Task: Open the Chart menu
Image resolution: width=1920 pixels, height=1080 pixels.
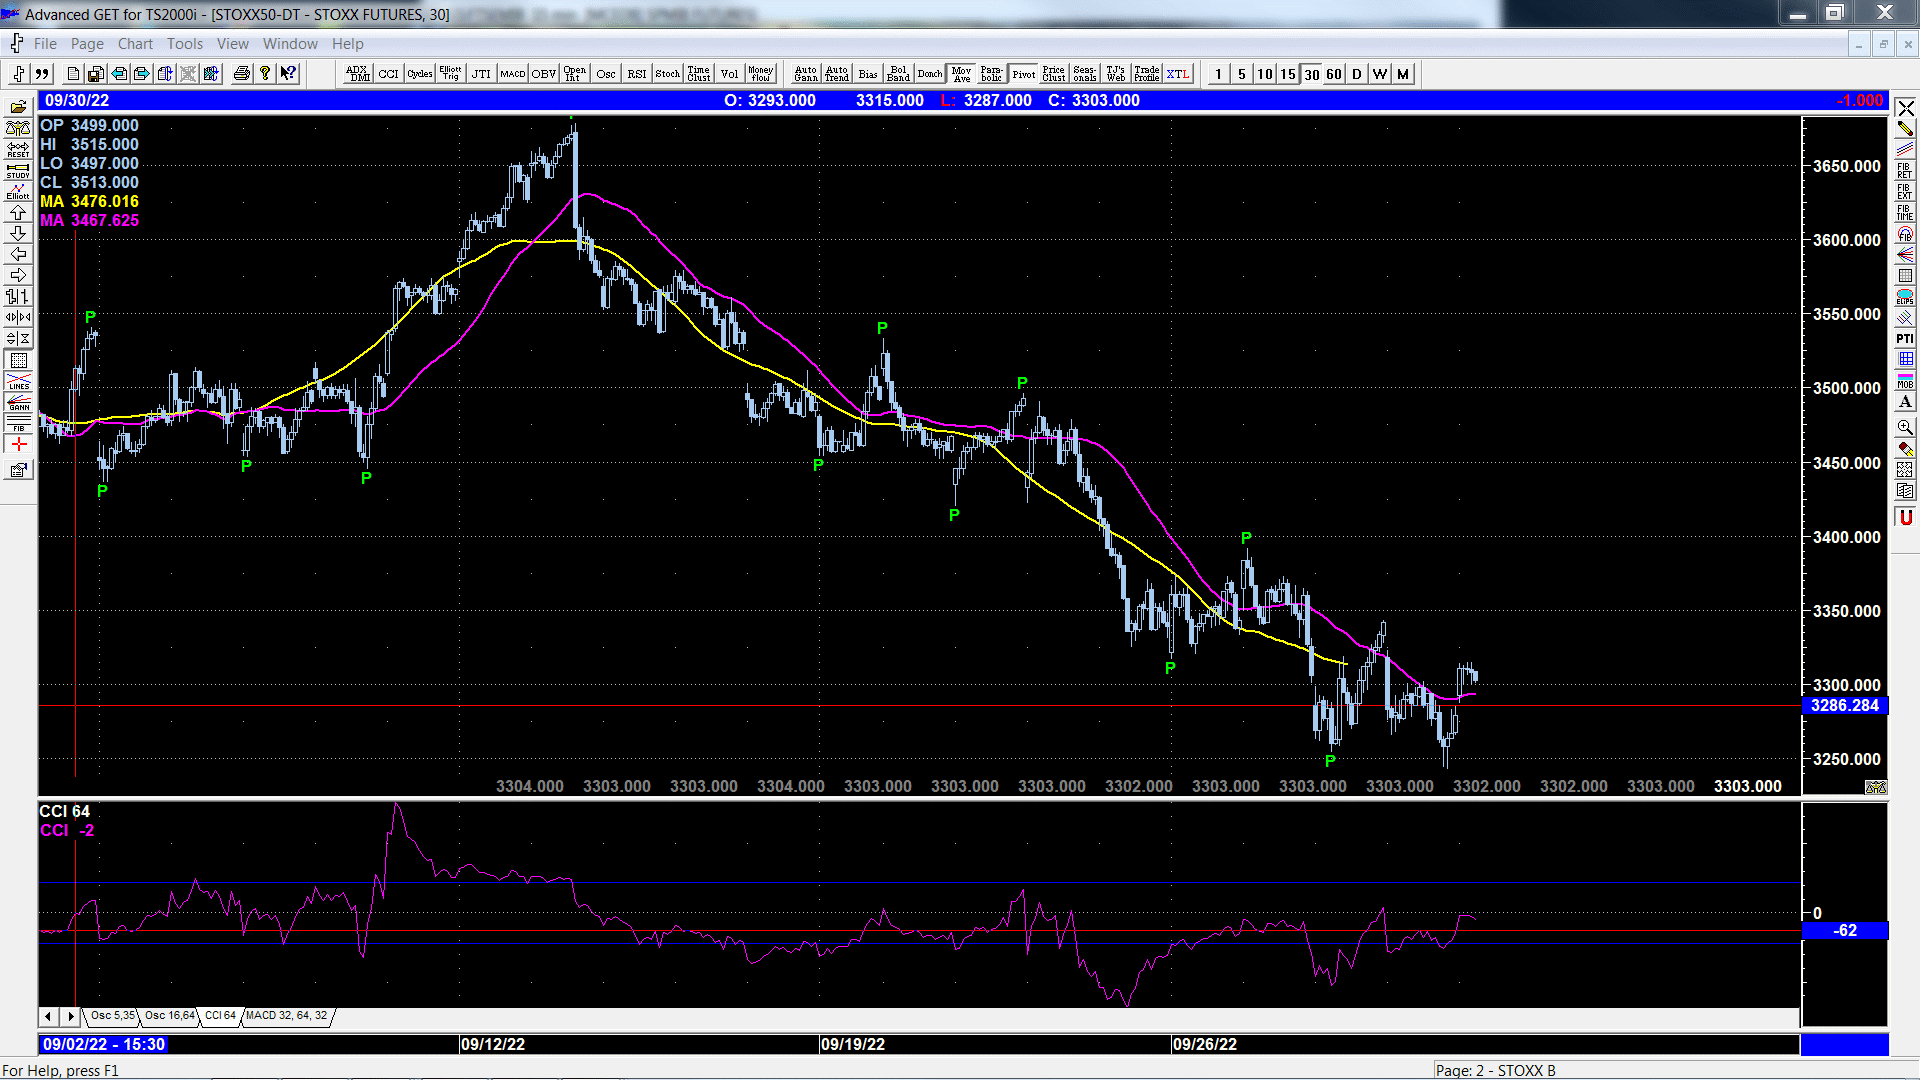Action: 135,44
